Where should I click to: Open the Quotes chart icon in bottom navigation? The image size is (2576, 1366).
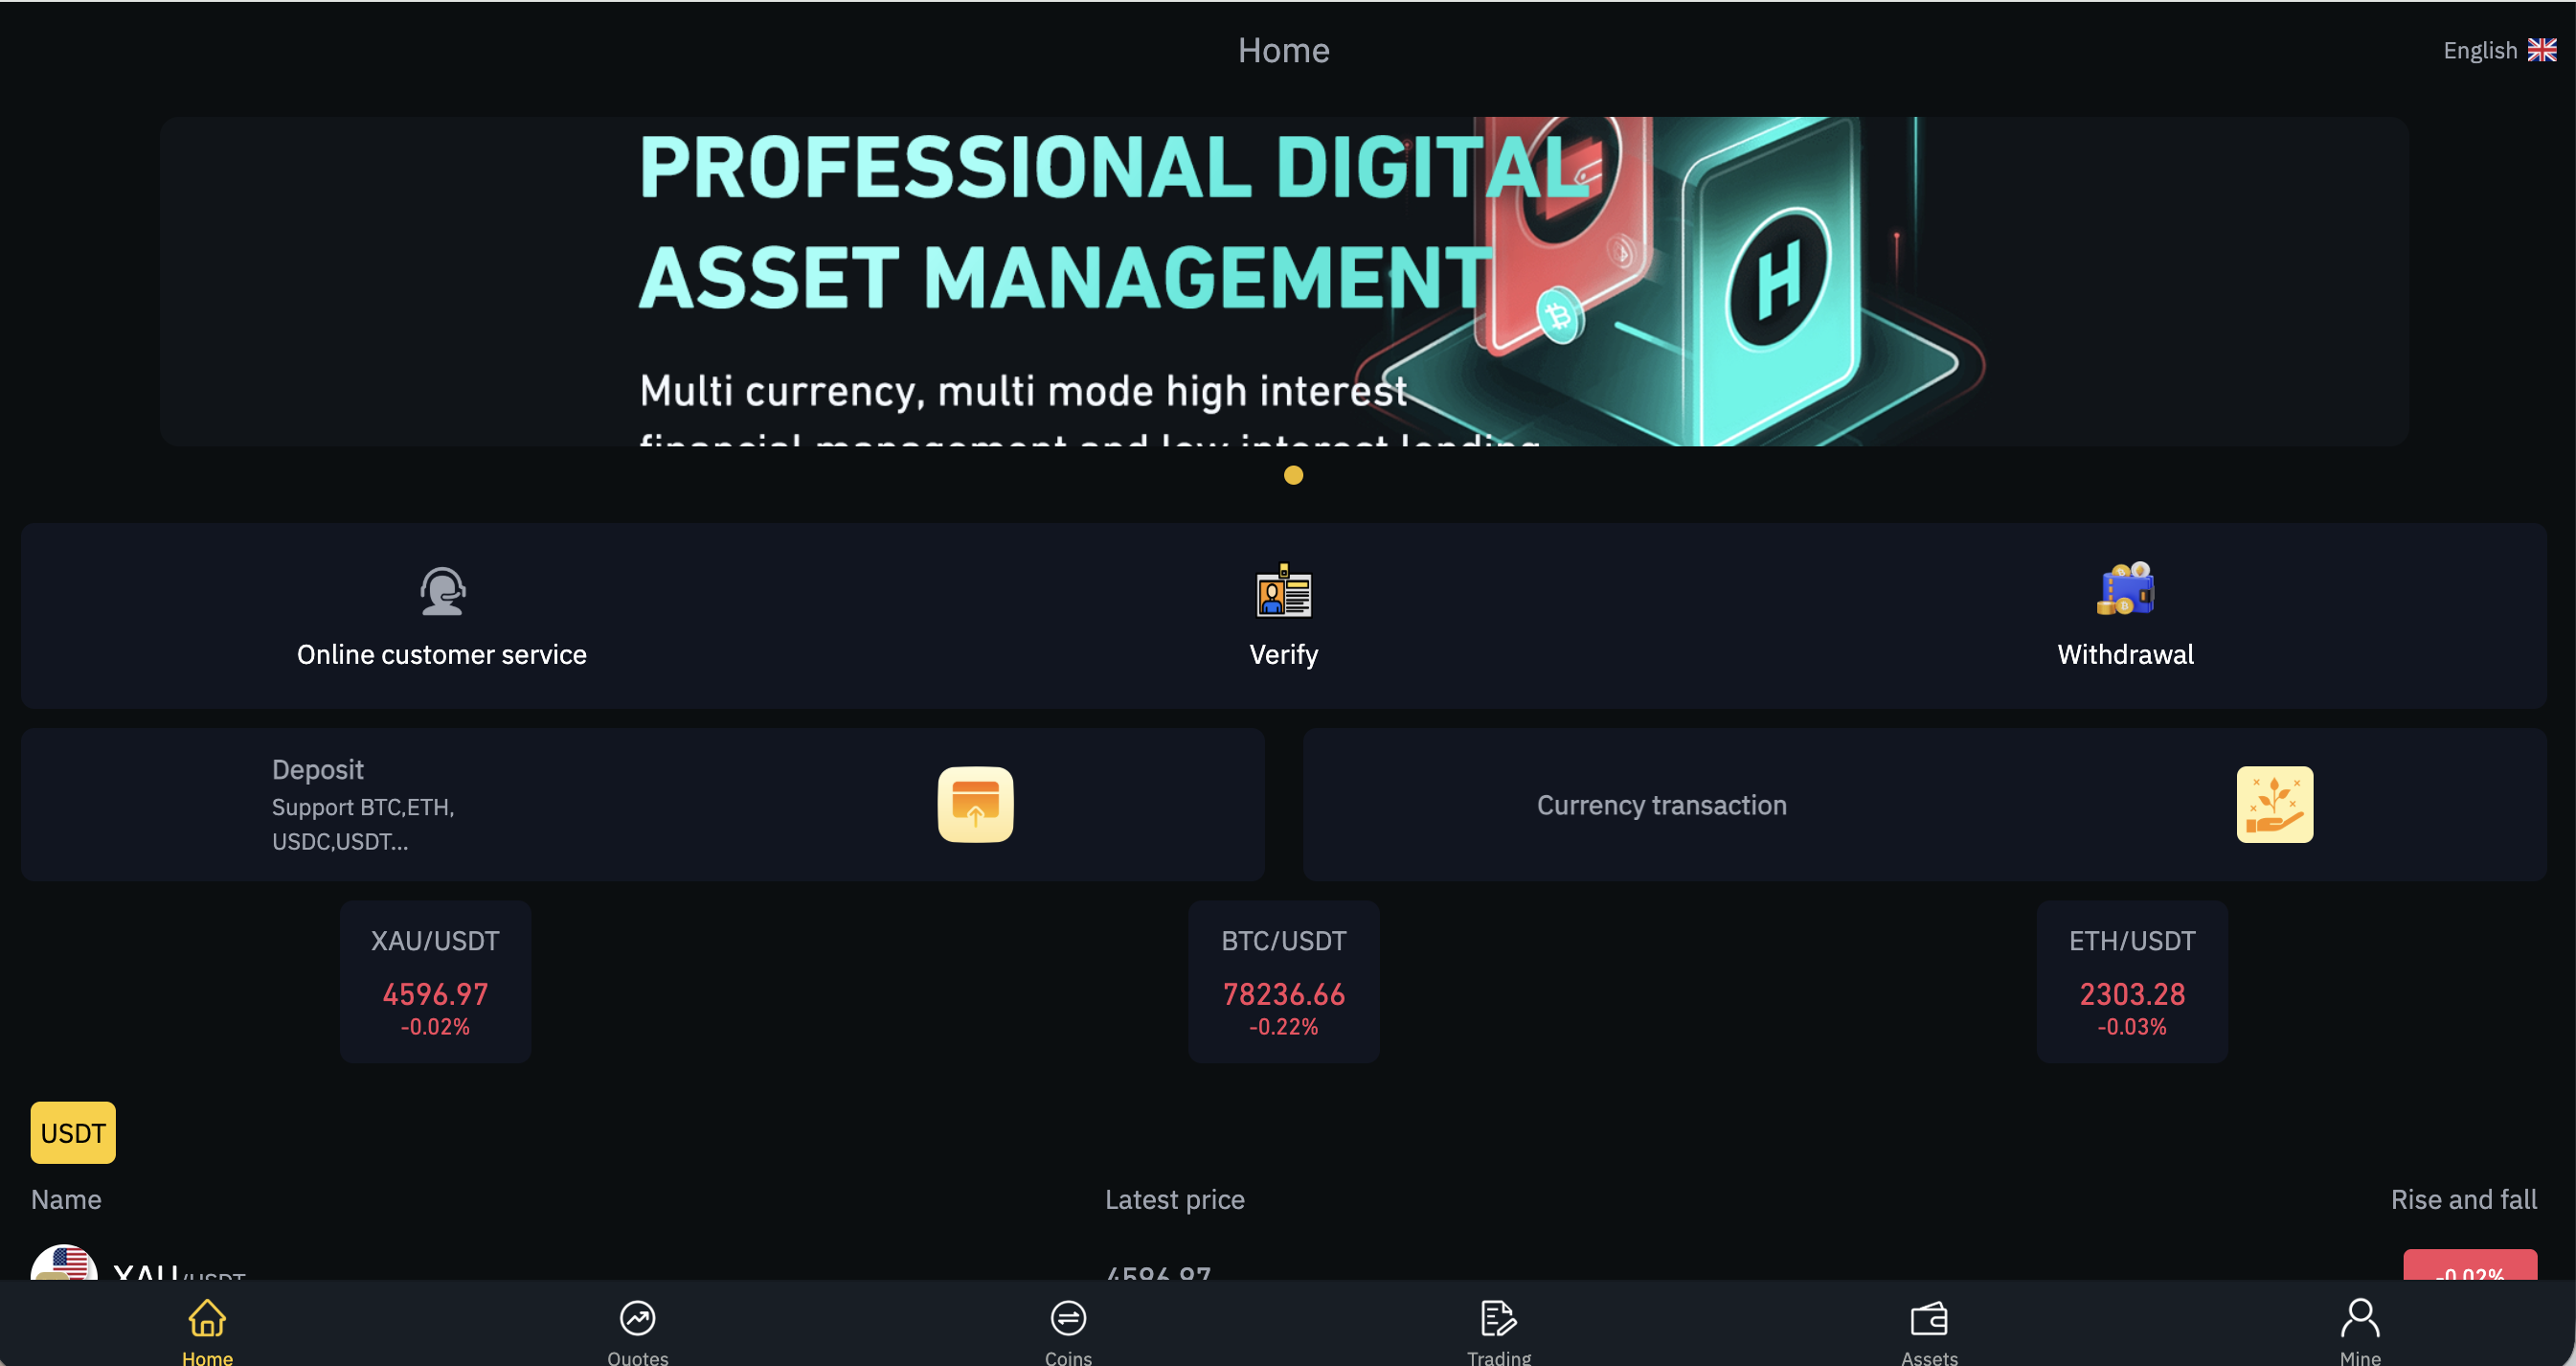click(637, 1318)
